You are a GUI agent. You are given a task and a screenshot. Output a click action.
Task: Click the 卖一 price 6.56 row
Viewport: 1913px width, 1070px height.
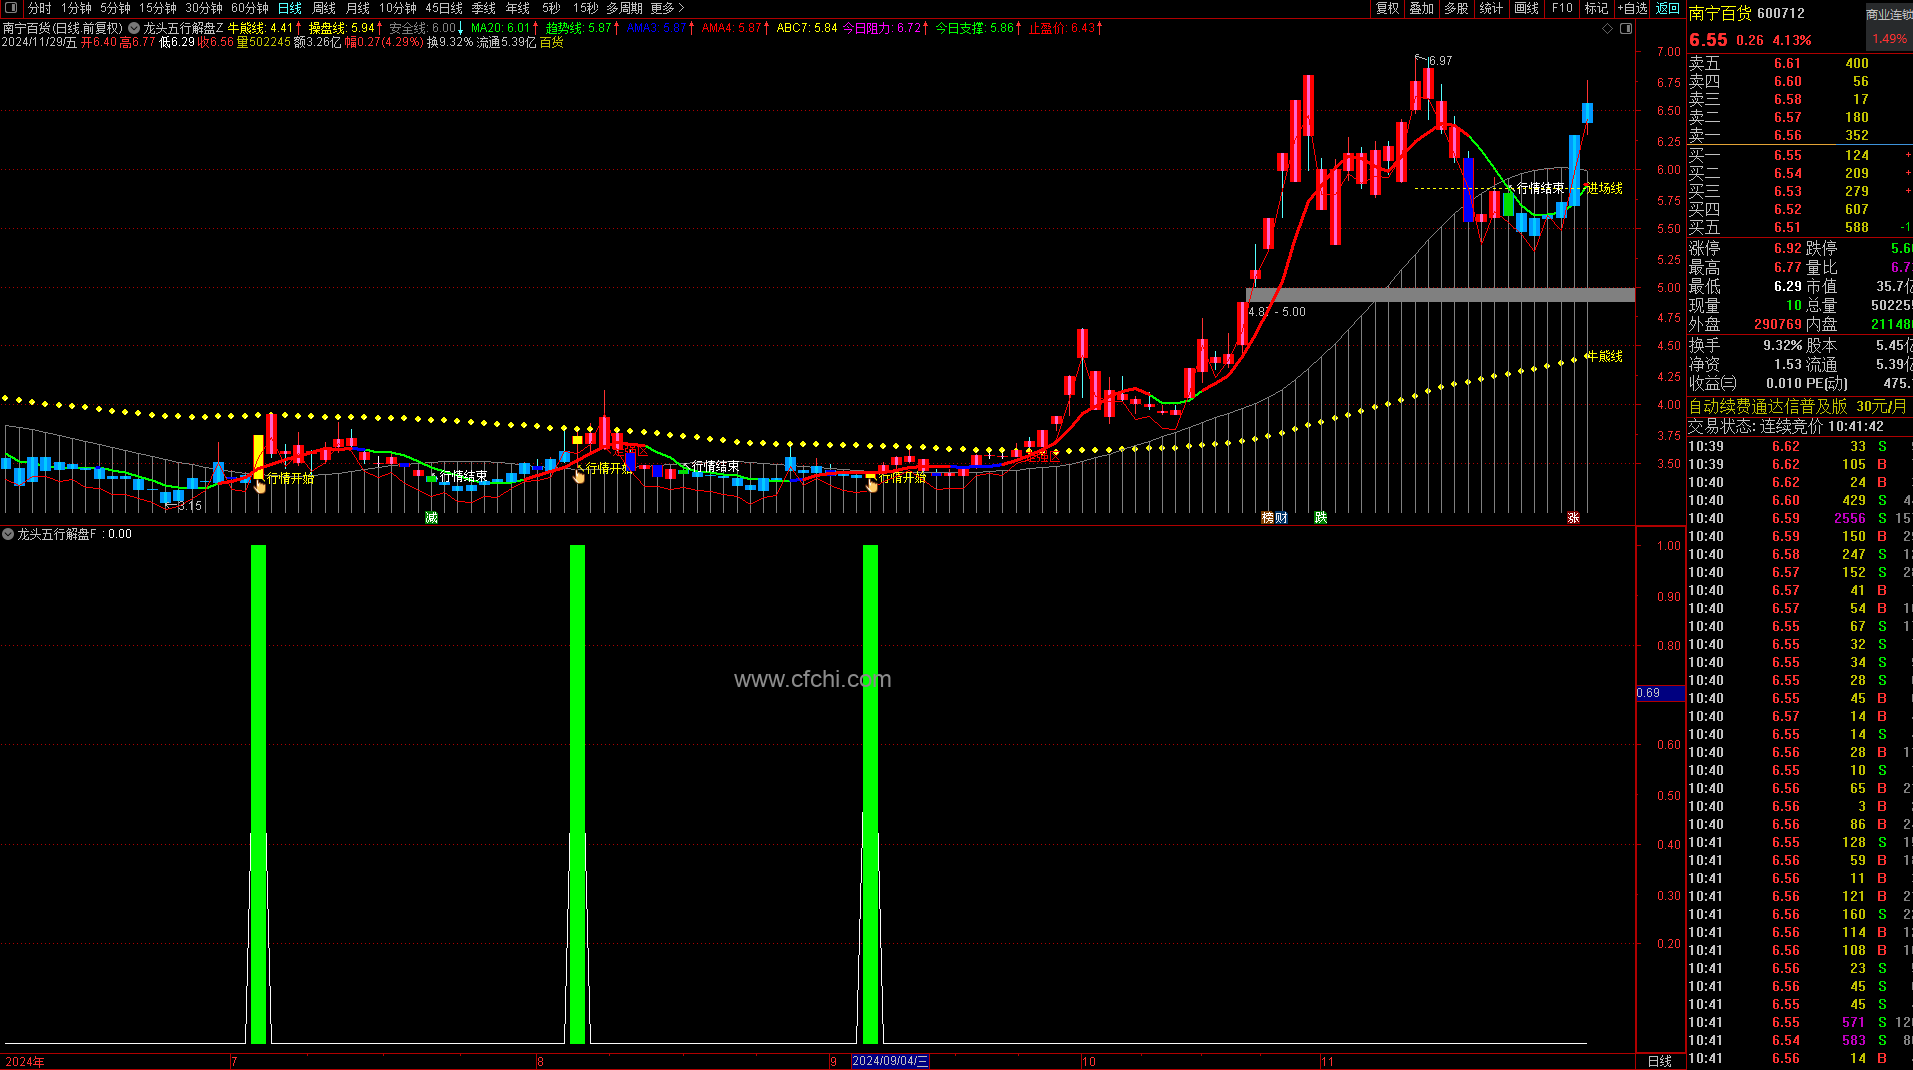coord(1799,135)
